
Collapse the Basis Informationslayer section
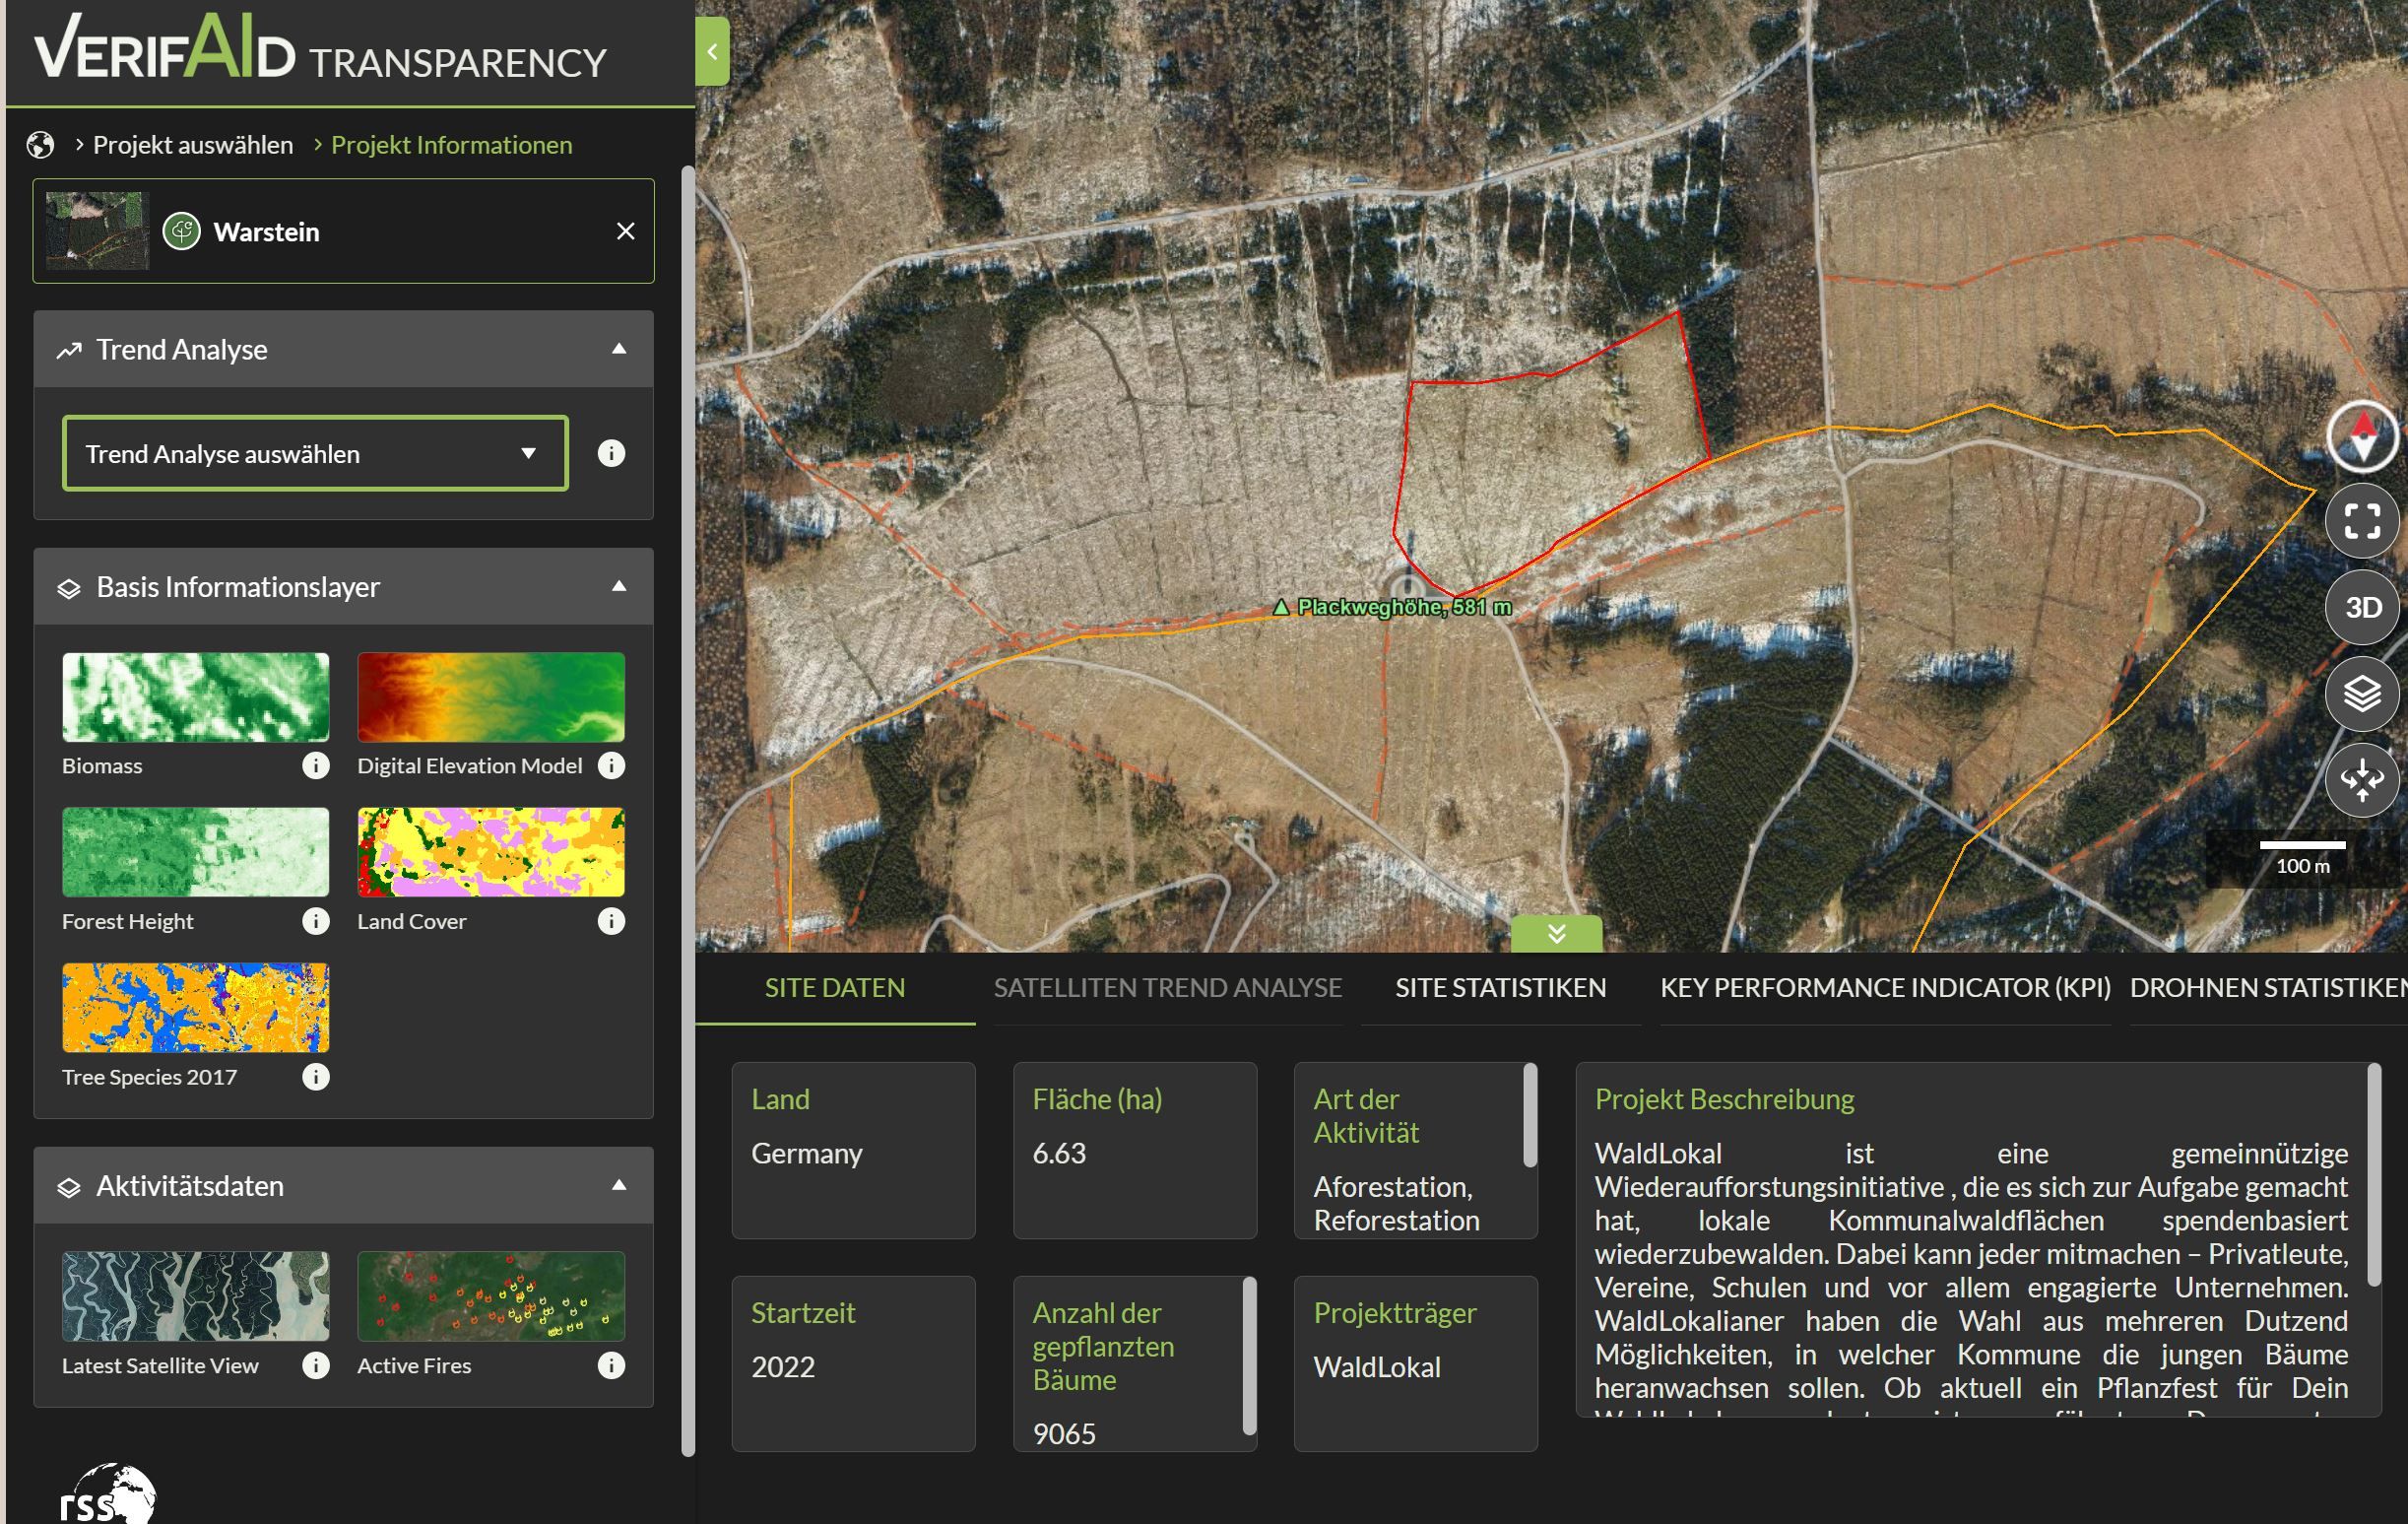619,587
